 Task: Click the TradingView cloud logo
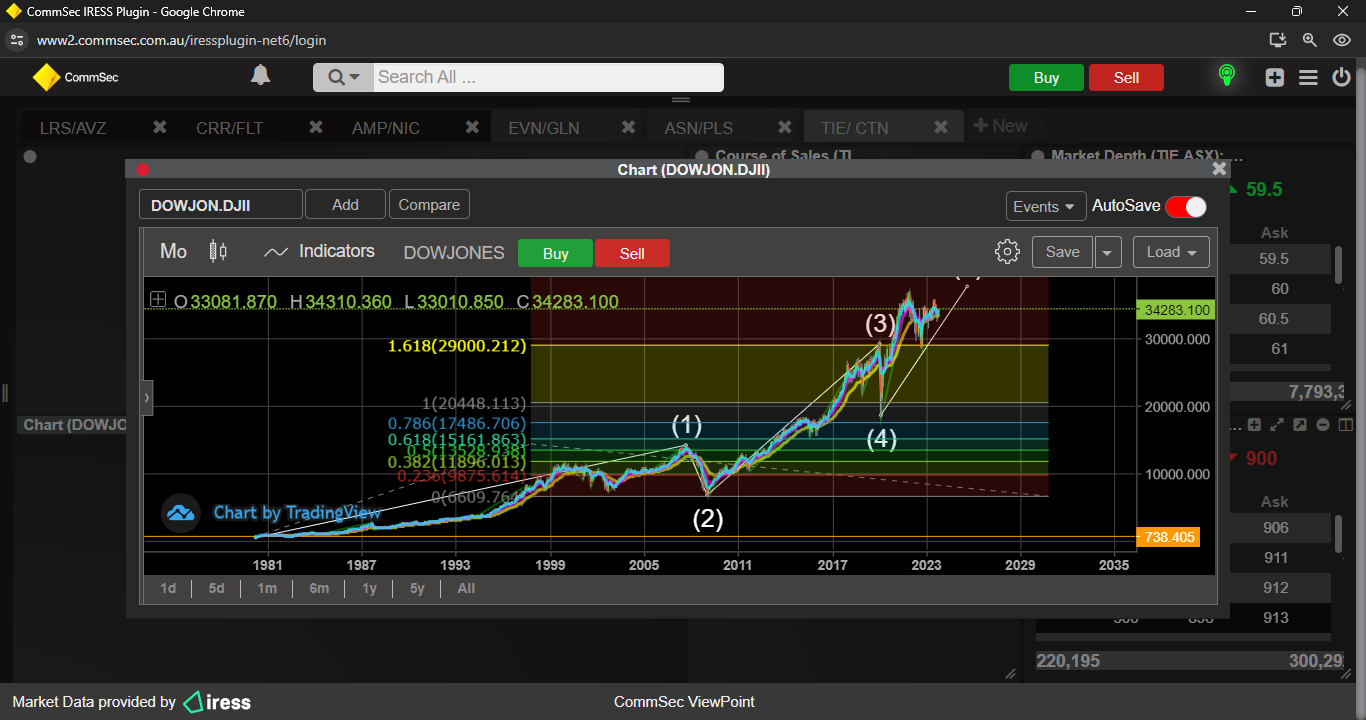click(x=181, y=513)
